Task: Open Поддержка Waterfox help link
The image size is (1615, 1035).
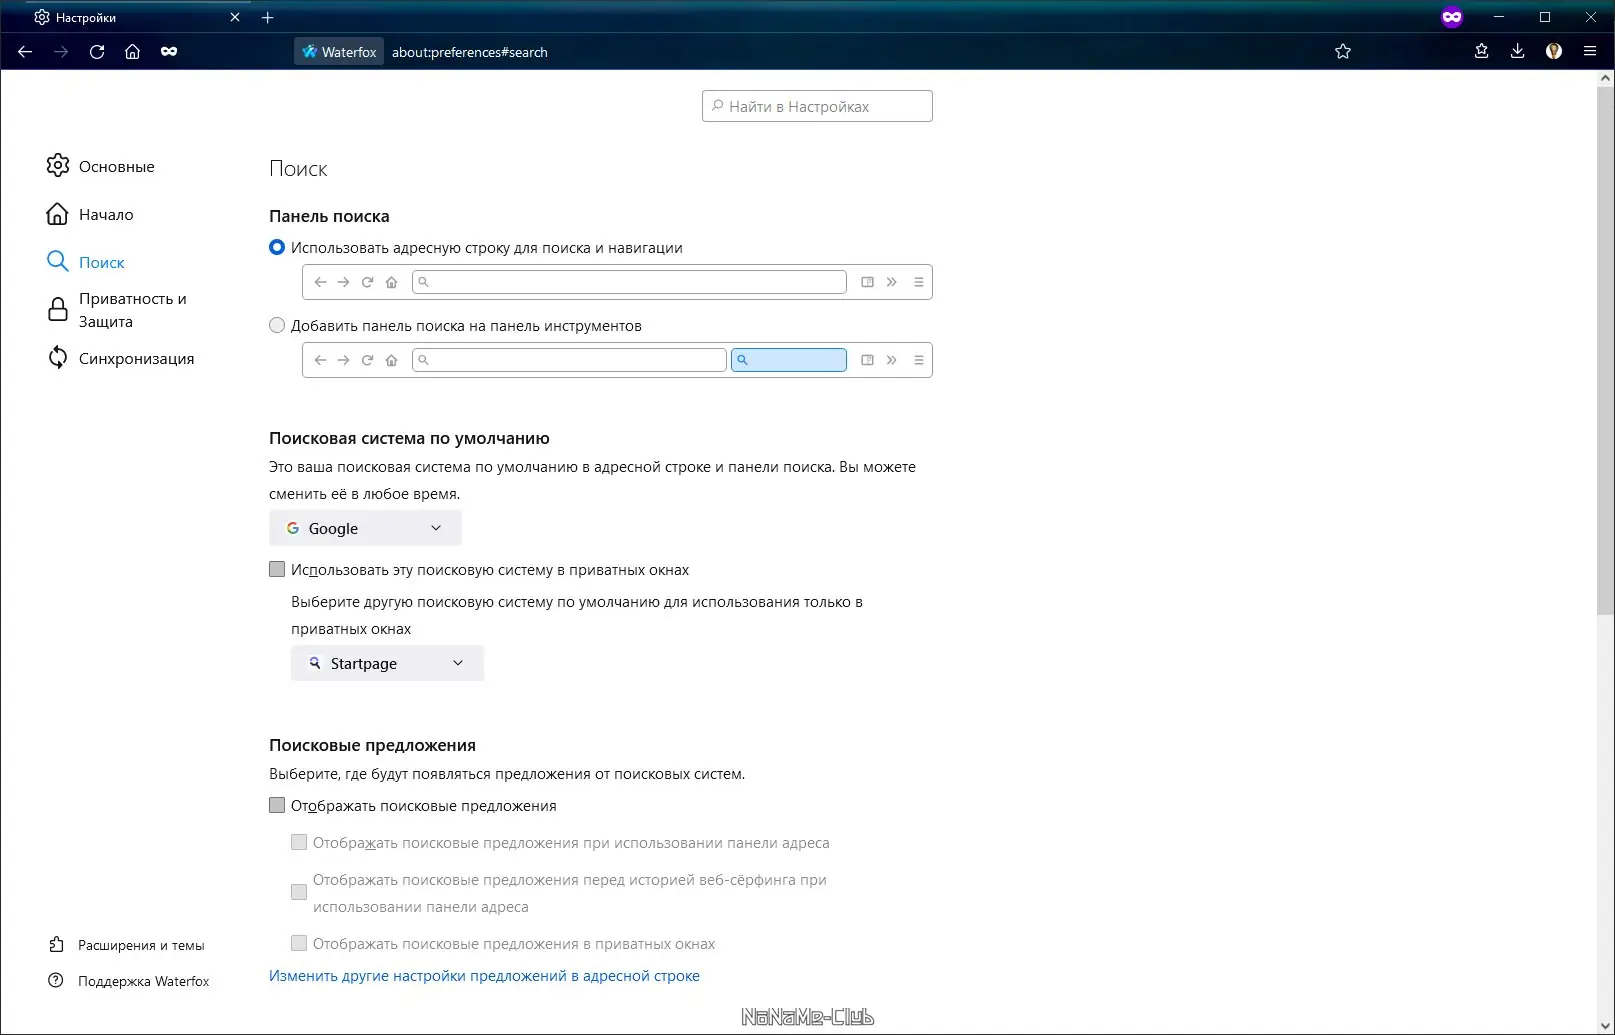Action: click(x=129, y=981)
